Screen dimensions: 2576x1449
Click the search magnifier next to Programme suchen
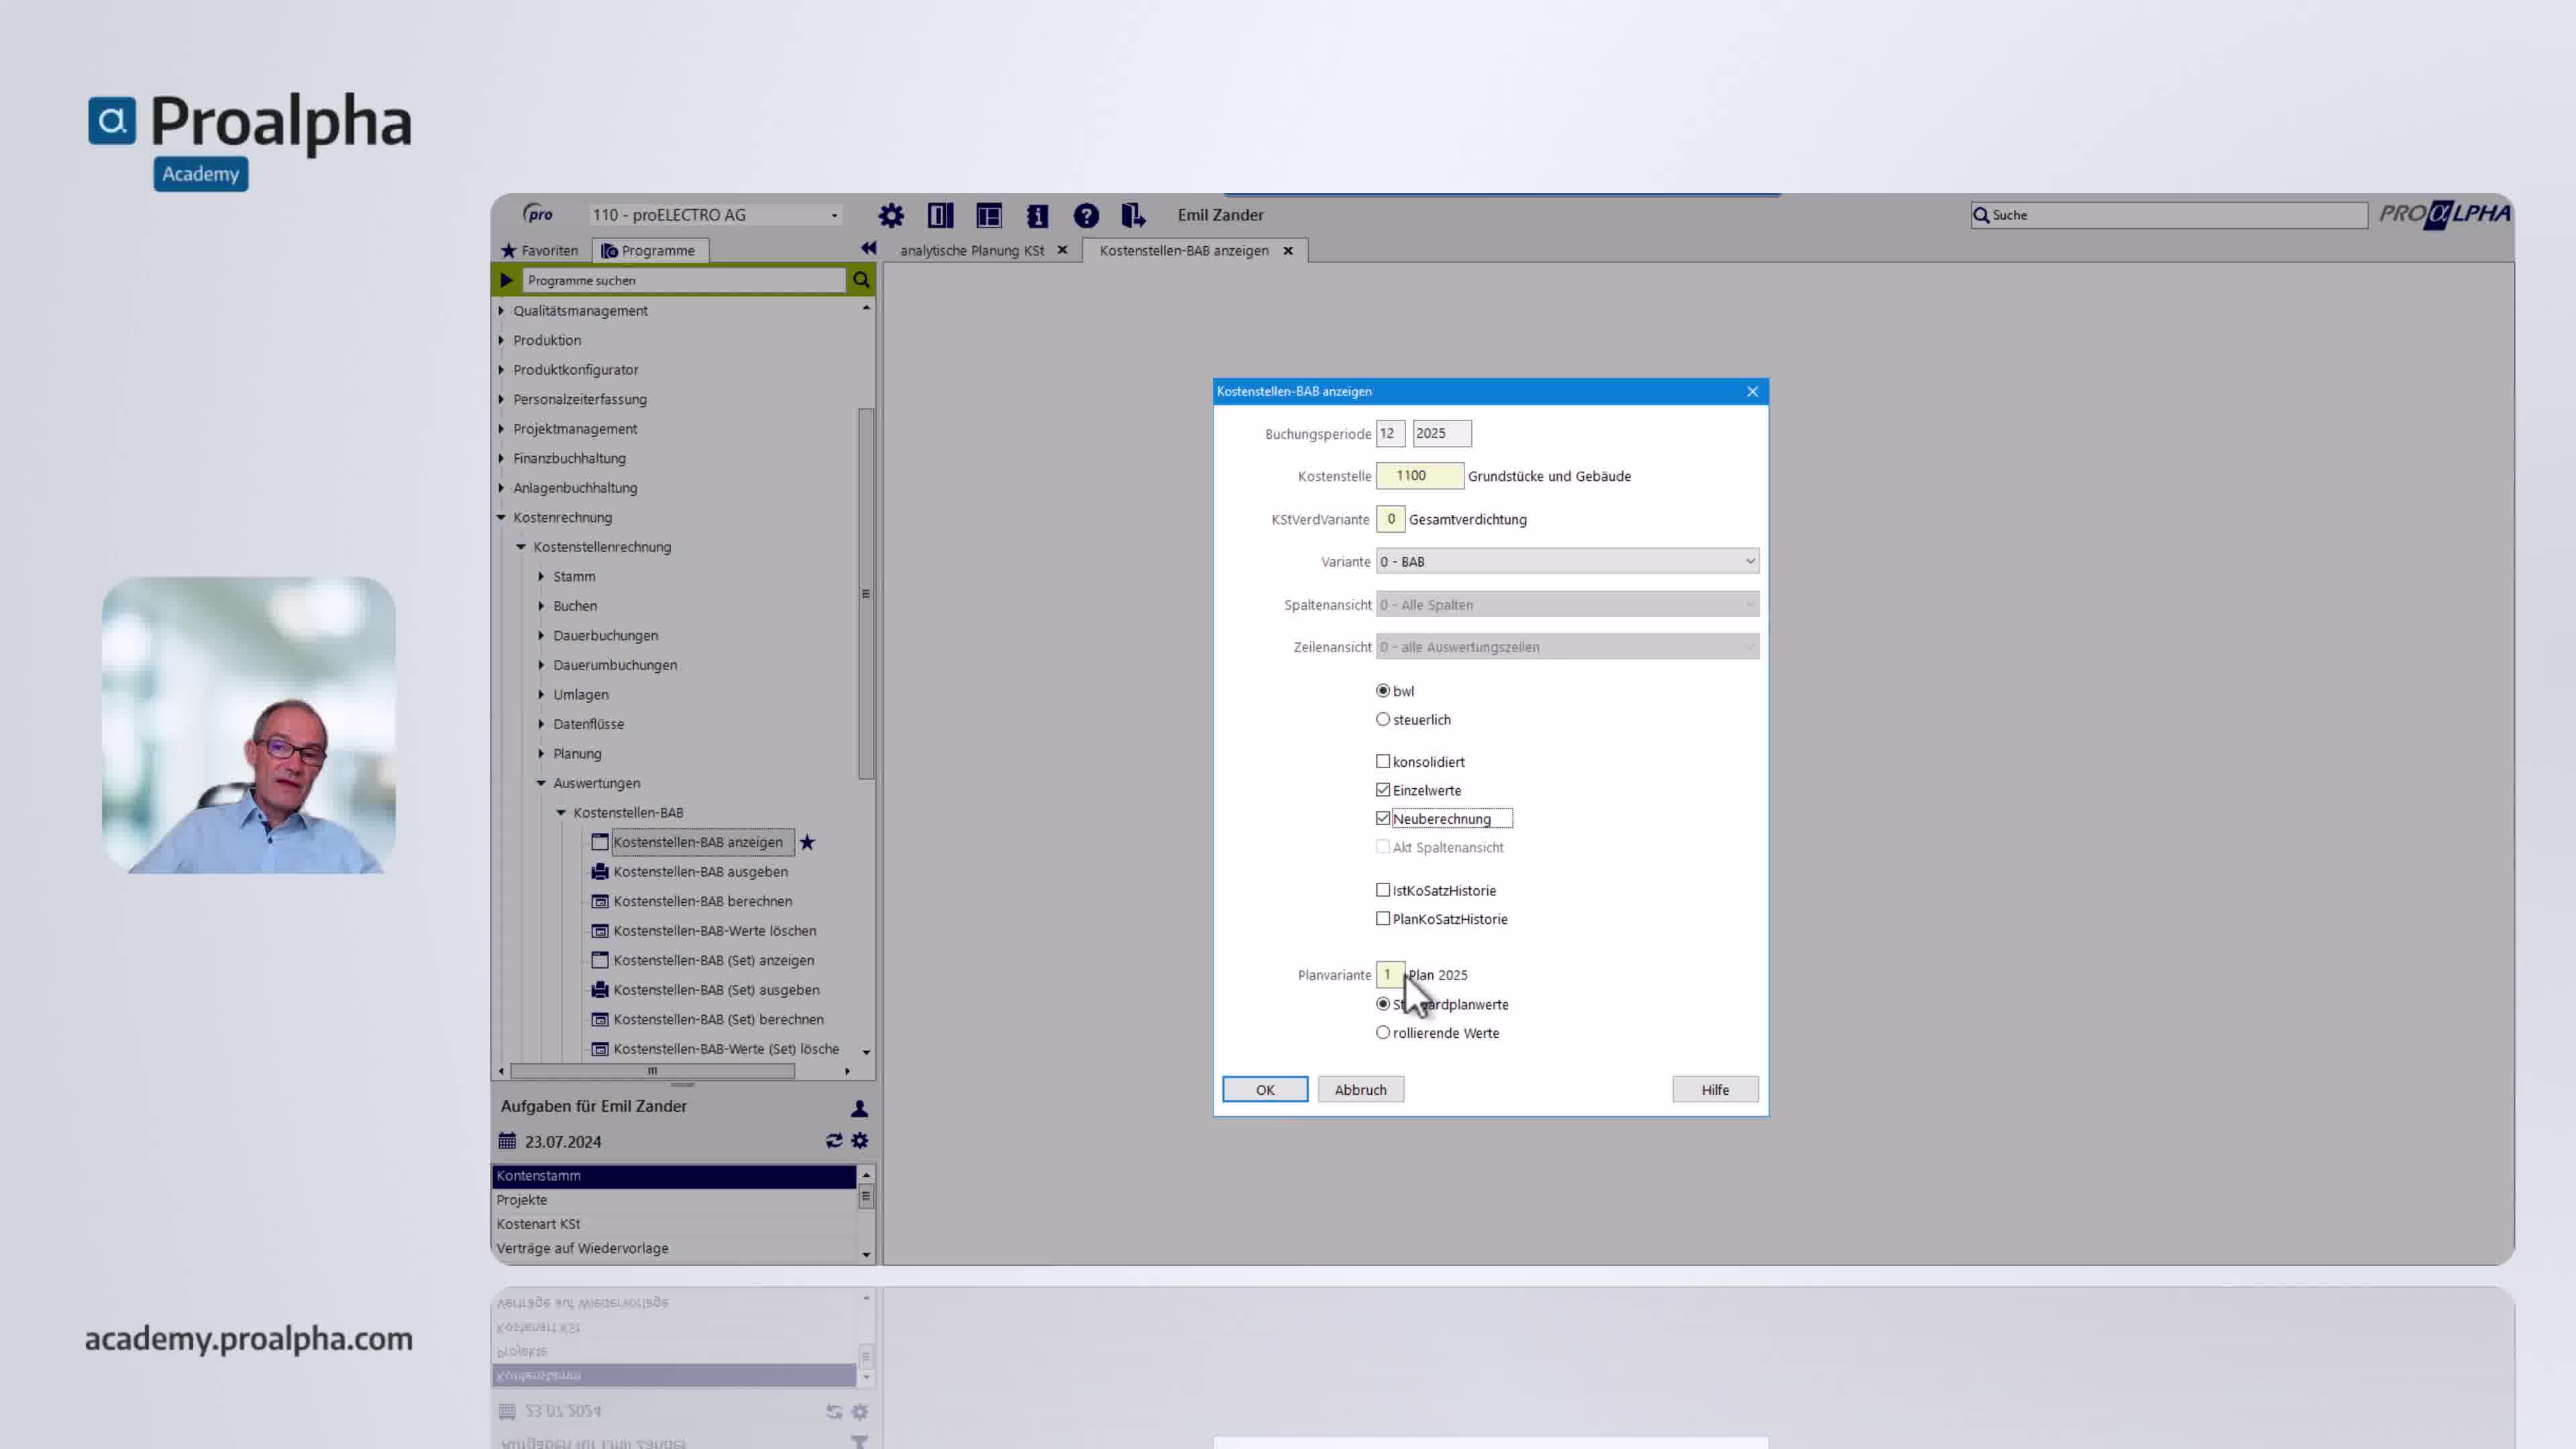tap(861, 280)
